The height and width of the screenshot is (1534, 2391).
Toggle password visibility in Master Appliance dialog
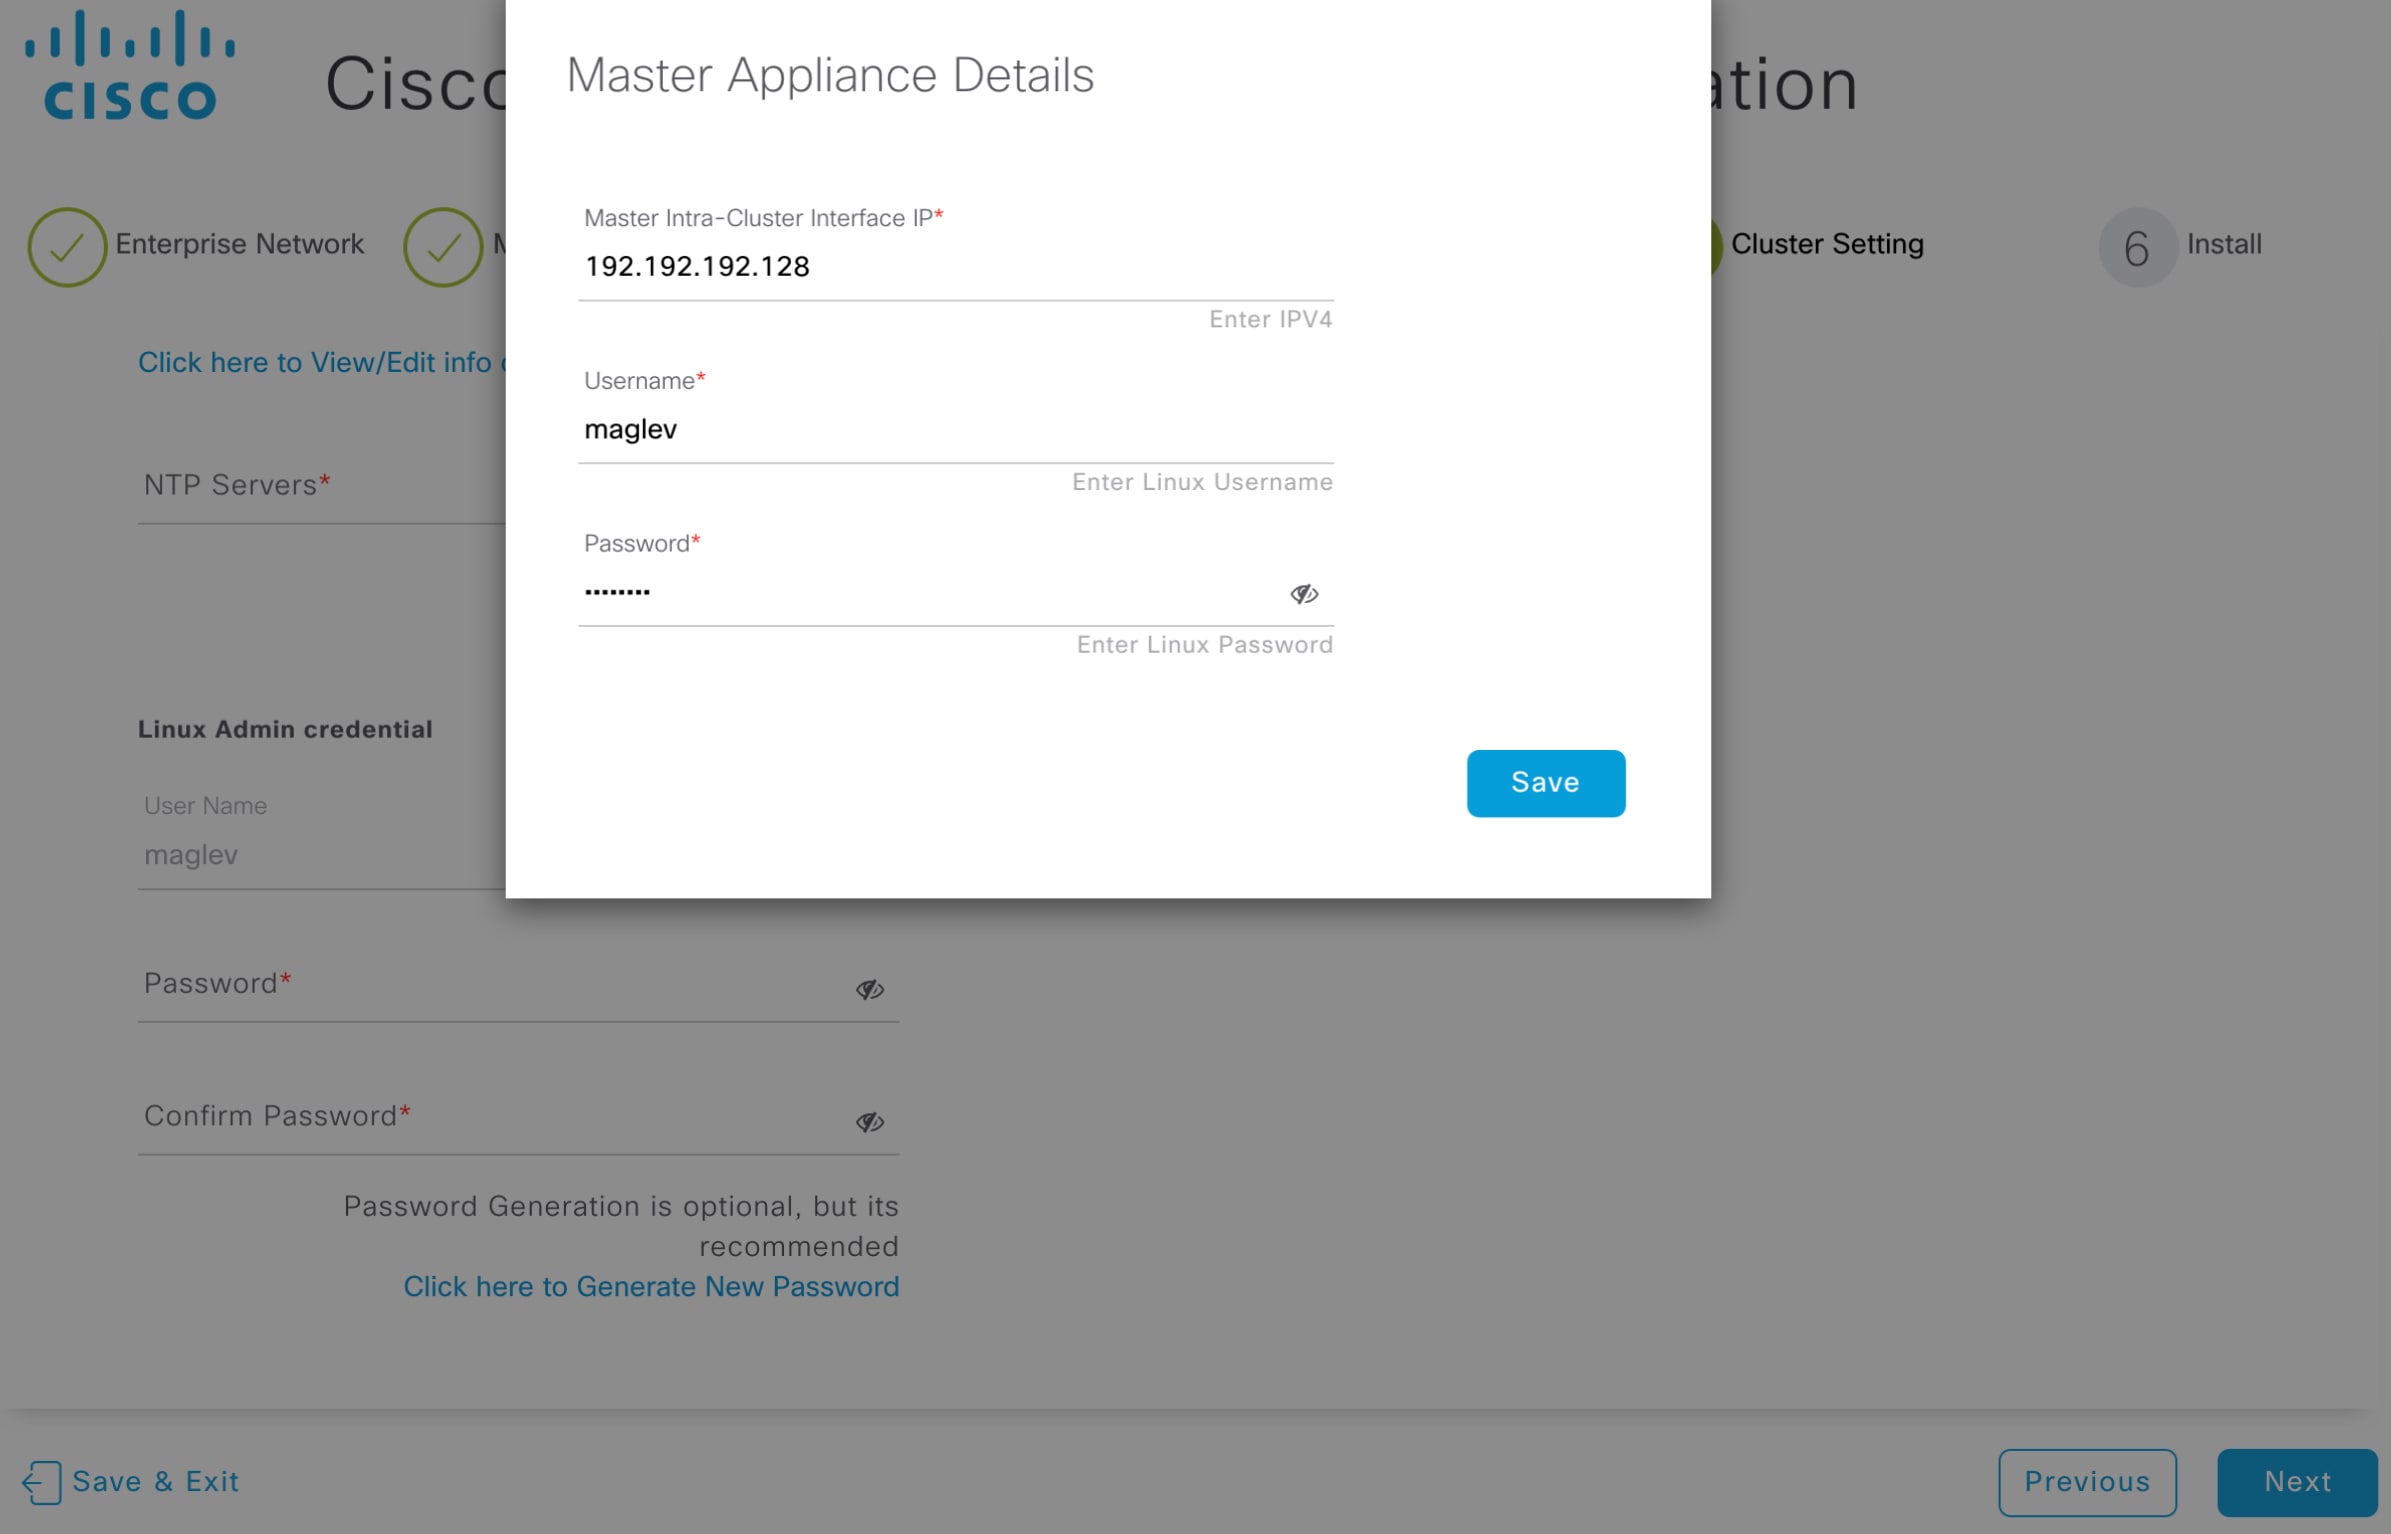[1303, 594]
